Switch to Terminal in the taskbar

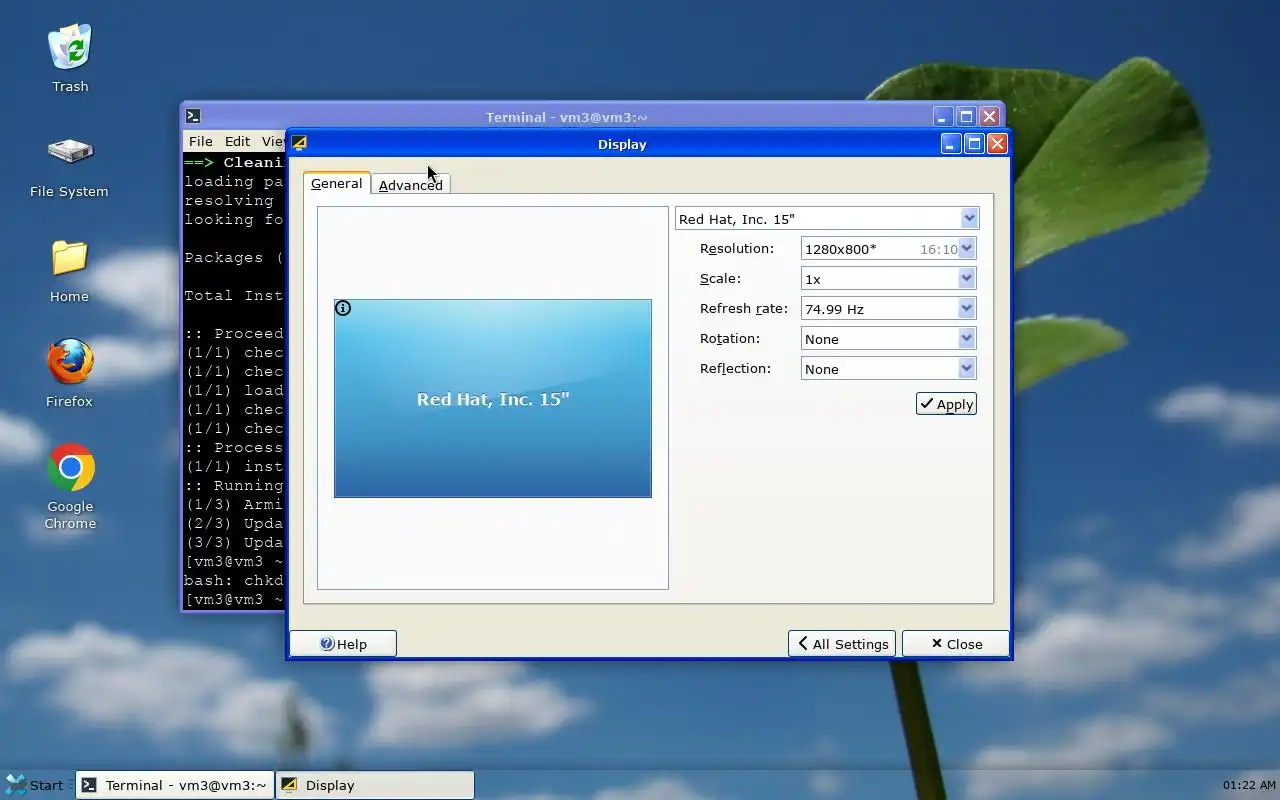point(174,785)
